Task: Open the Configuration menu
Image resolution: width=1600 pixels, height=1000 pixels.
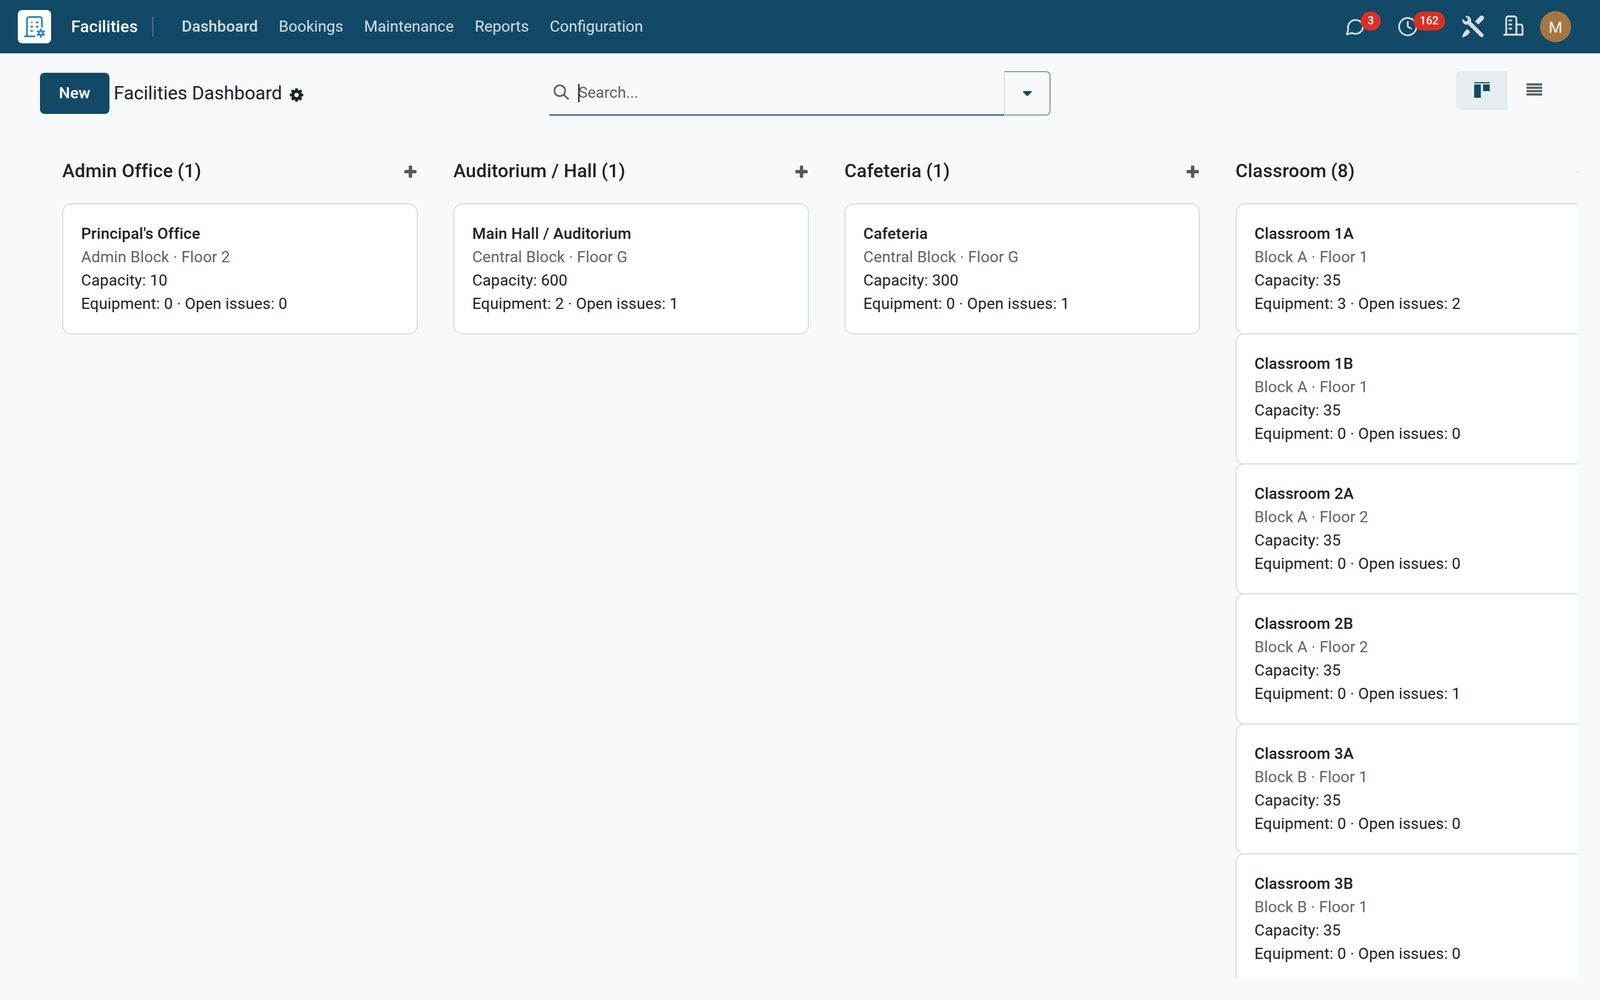Action: pos(596,26)
